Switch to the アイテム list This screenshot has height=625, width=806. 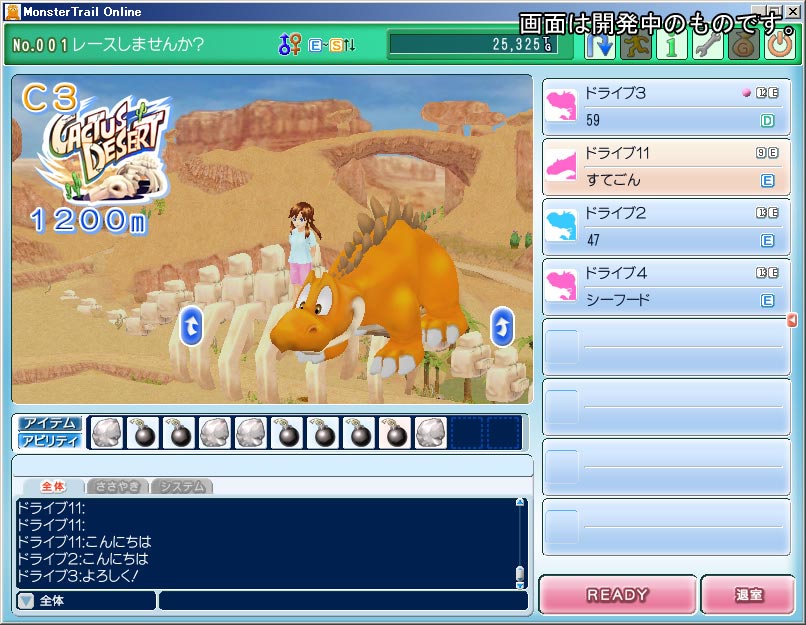point(50,424)
